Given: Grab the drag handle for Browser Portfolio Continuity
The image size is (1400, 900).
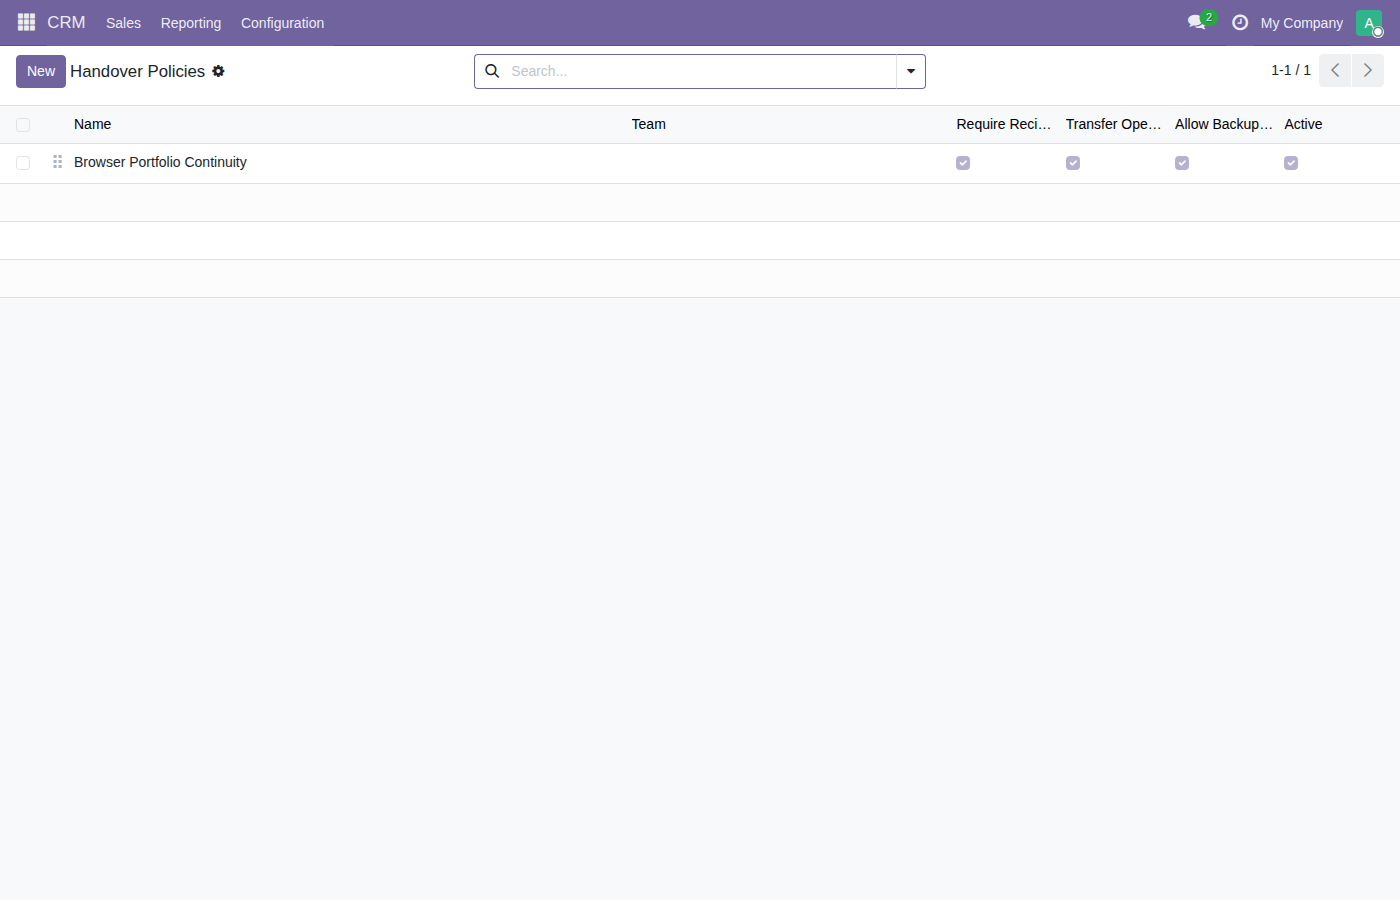Looking at the screenshot, I should (57, 162).
